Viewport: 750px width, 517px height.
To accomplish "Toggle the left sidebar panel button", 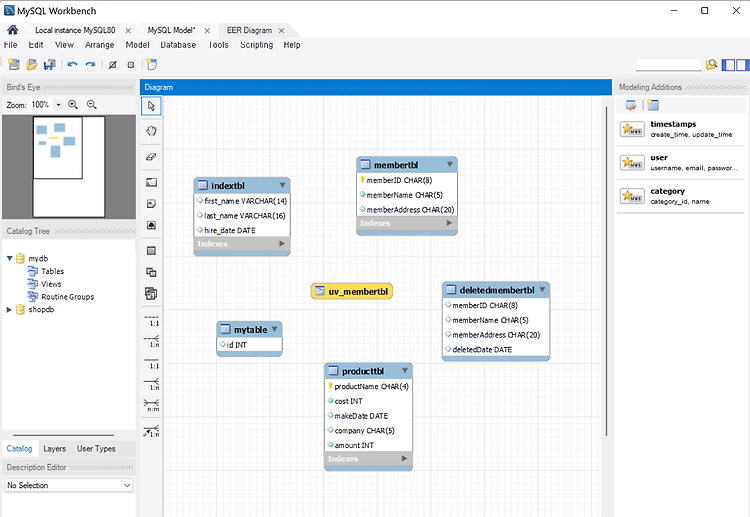I will point(728,65).
